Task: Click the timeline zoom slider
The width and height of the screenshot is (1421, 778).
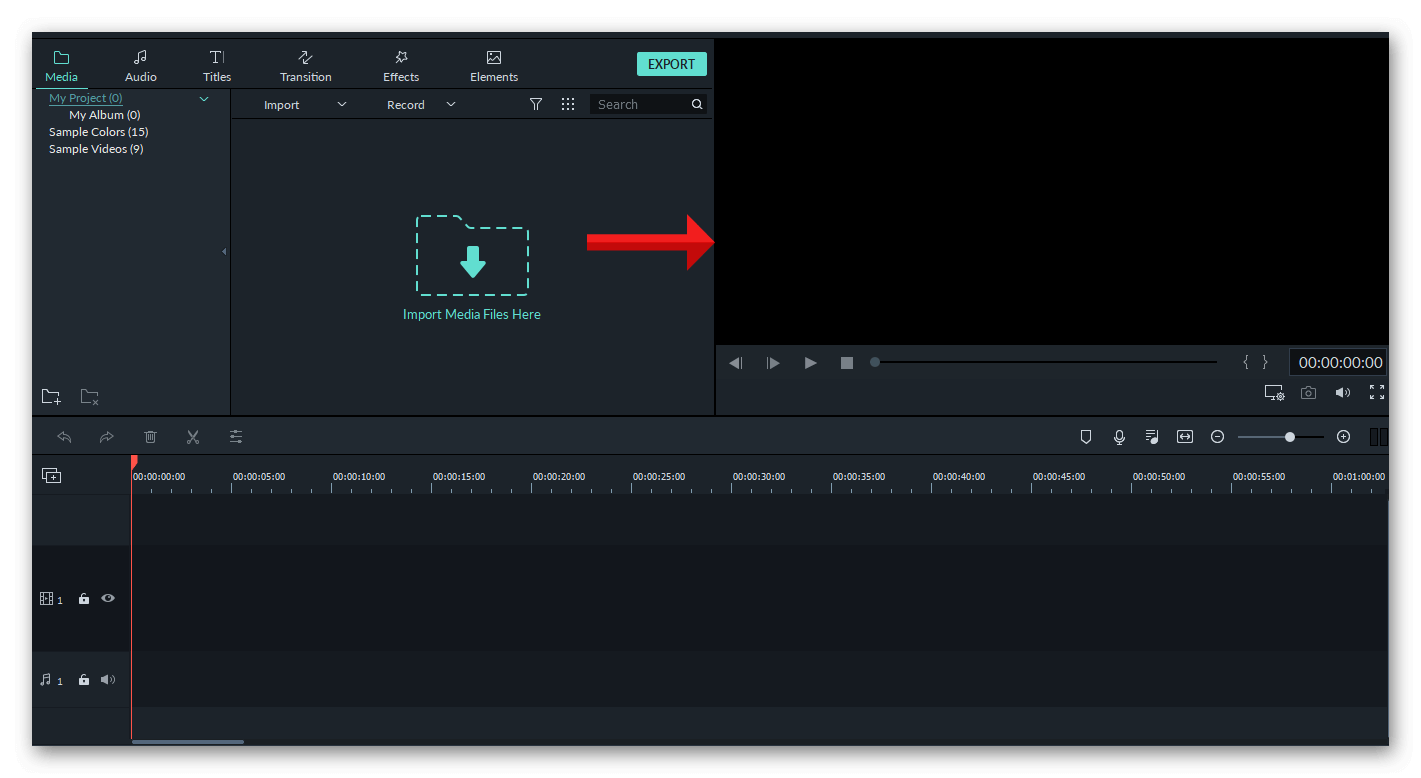Action: tap(1281, 437)
